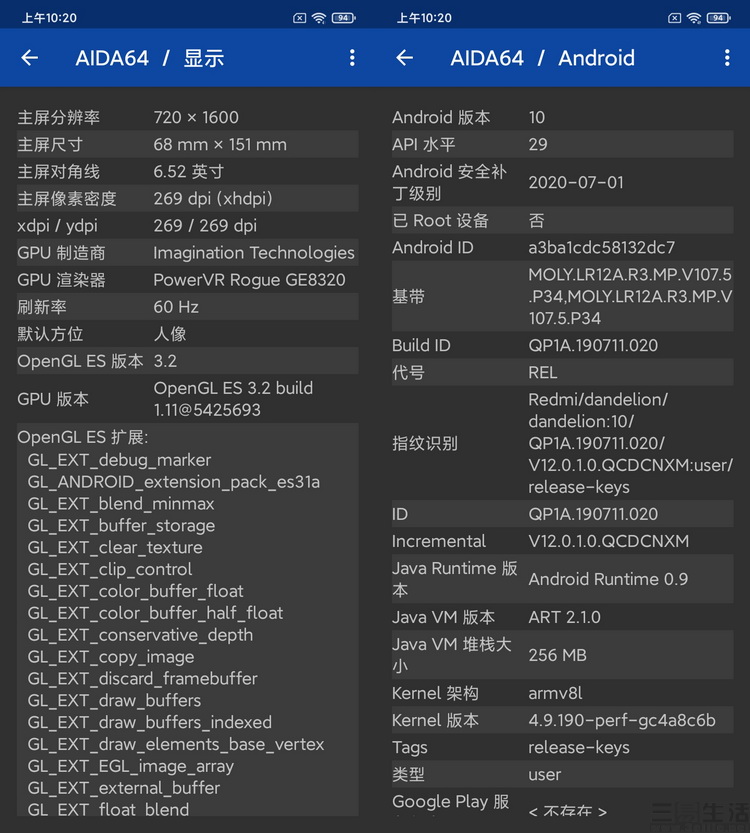Tap the AIDA64 / Android title
750x833 pixels.
[542, 57]
